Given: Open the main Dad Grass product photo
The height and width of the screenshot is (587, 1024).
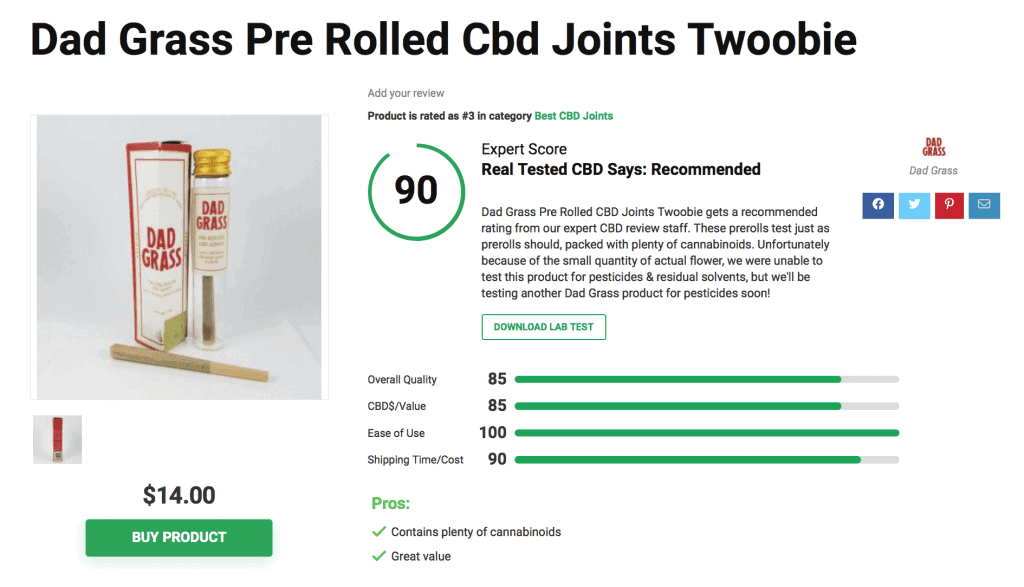Looking at the screenshot, I should (x=178, y=256).
